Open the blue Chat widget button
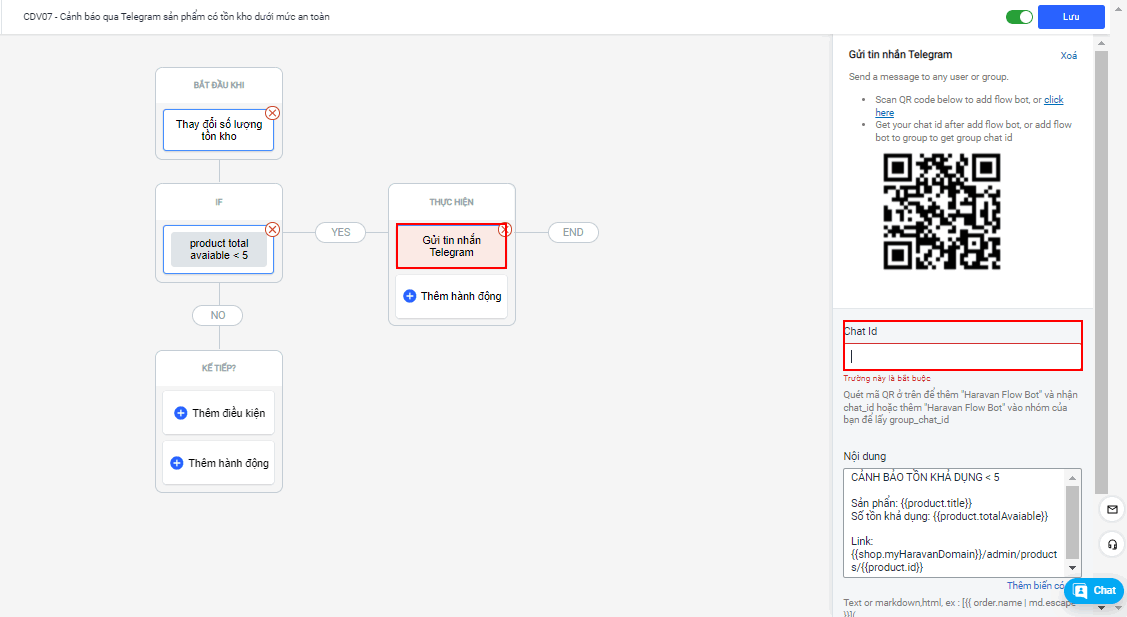 tap(1094, 590)
